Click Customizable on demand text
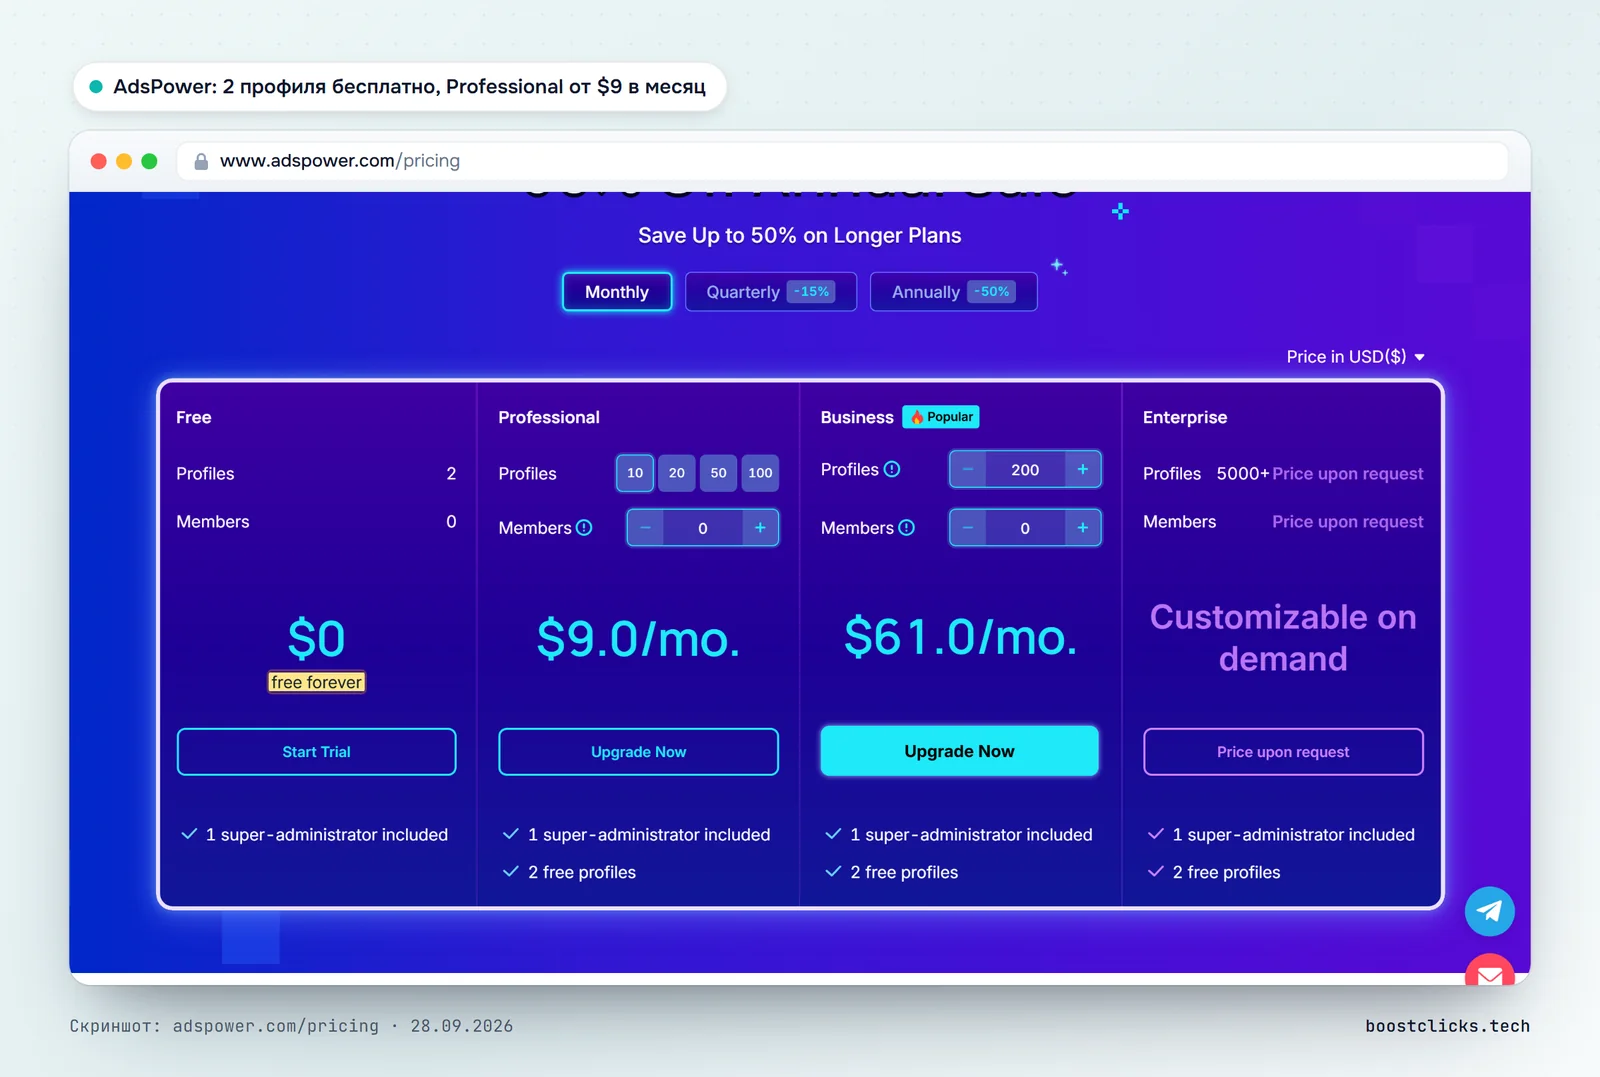1600x1077 pixels. [x=1283, y=638]
